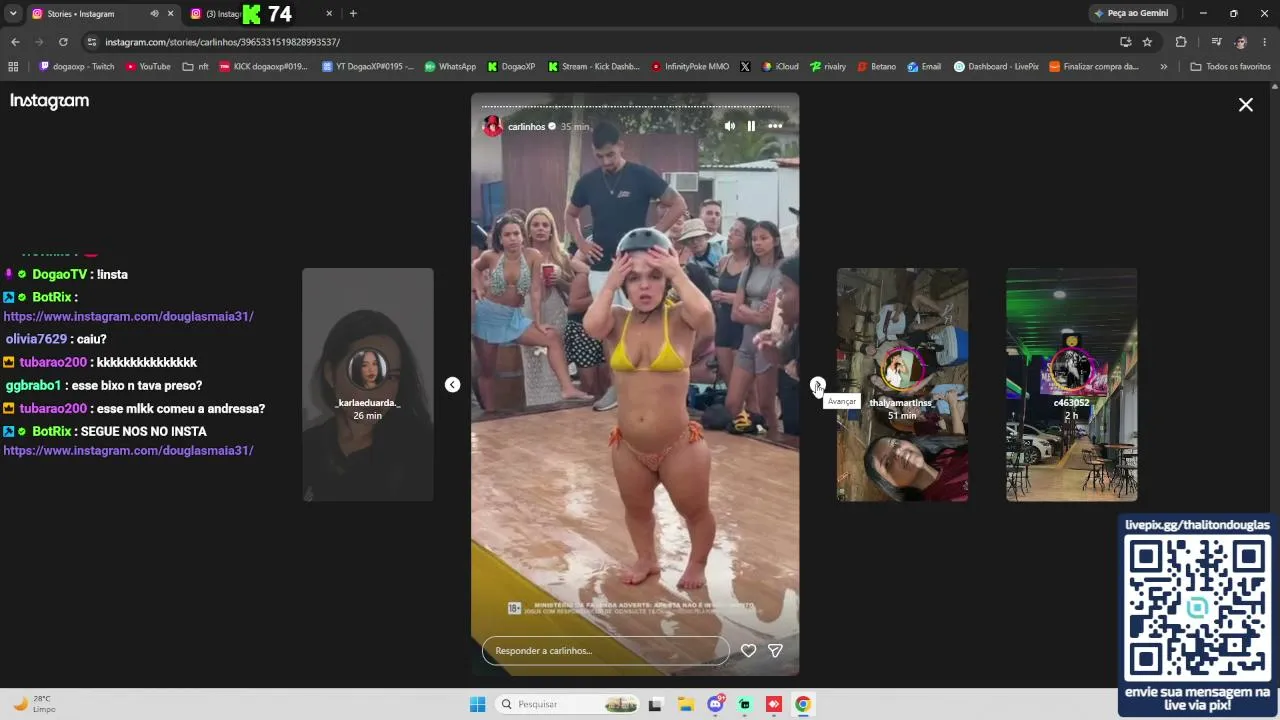This screenshot has height=720, width=1280.
Task: Open Chrome from the taskbar
Action: [802, 704]
